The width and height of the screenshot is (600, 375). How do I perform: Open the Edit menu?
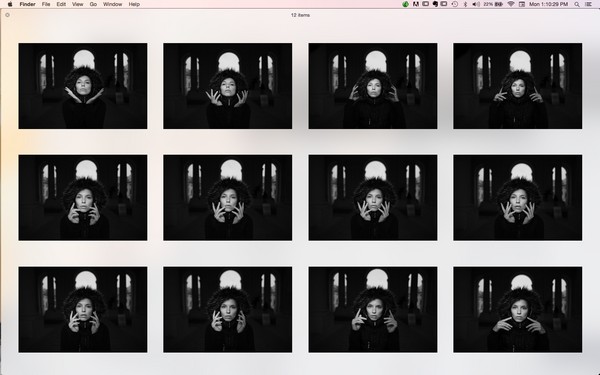(61, 4)
